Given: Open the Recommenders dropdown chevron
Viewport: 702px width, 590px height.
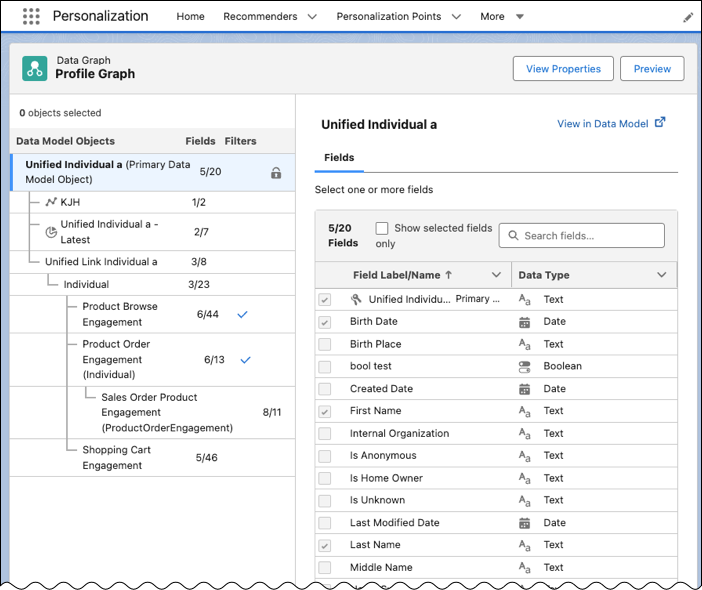Looking at the screenshot, I should (x=312, y=17).
